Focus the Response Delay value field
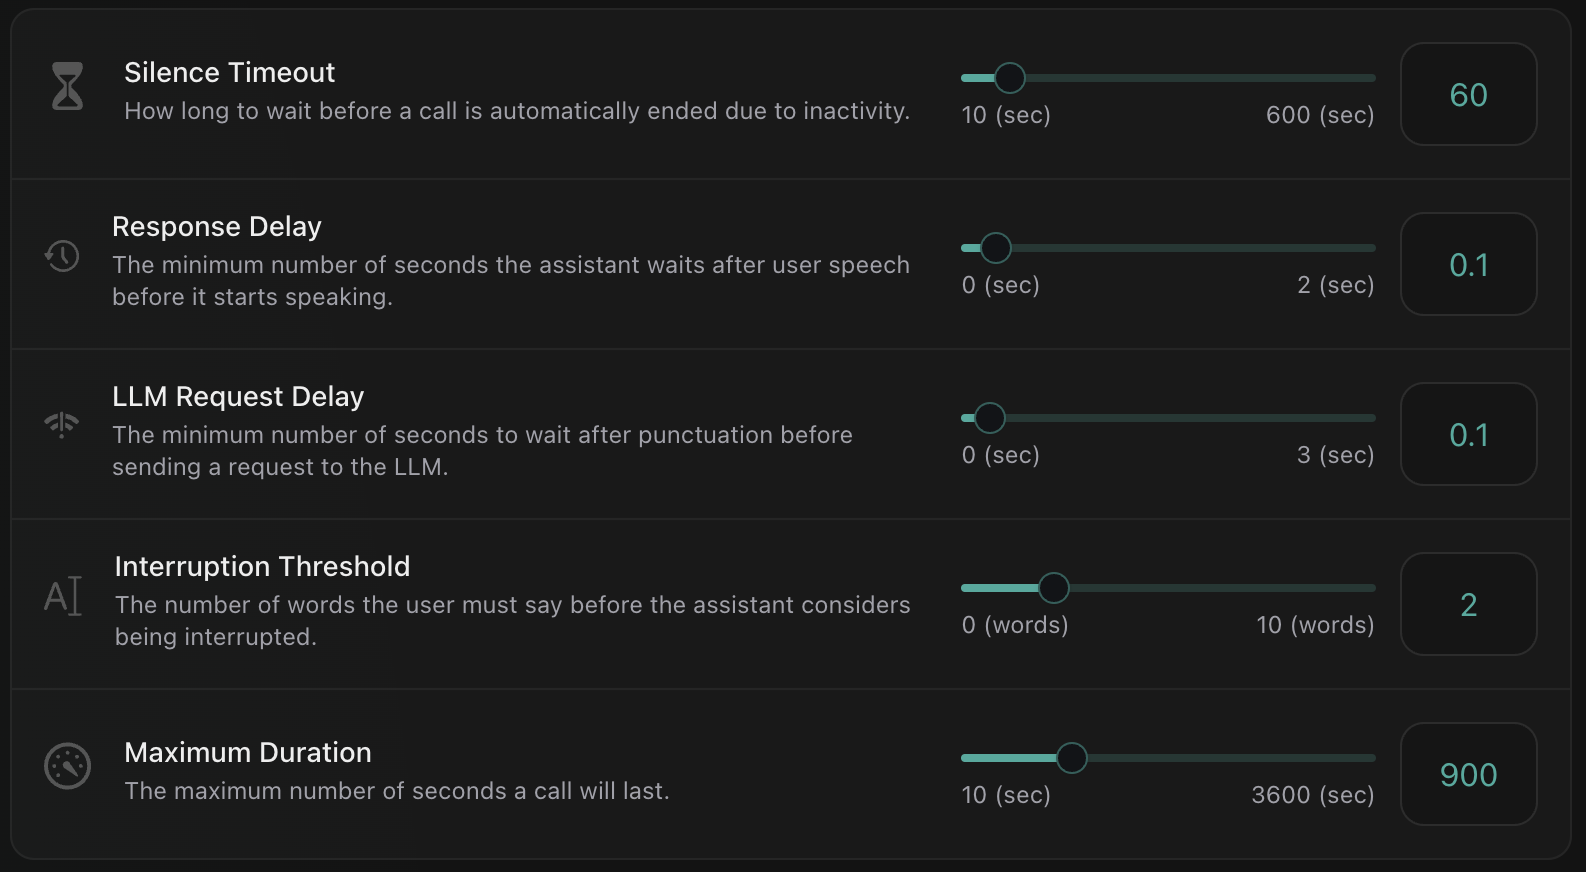The image size is (1586, 872). click(1468, 265)
